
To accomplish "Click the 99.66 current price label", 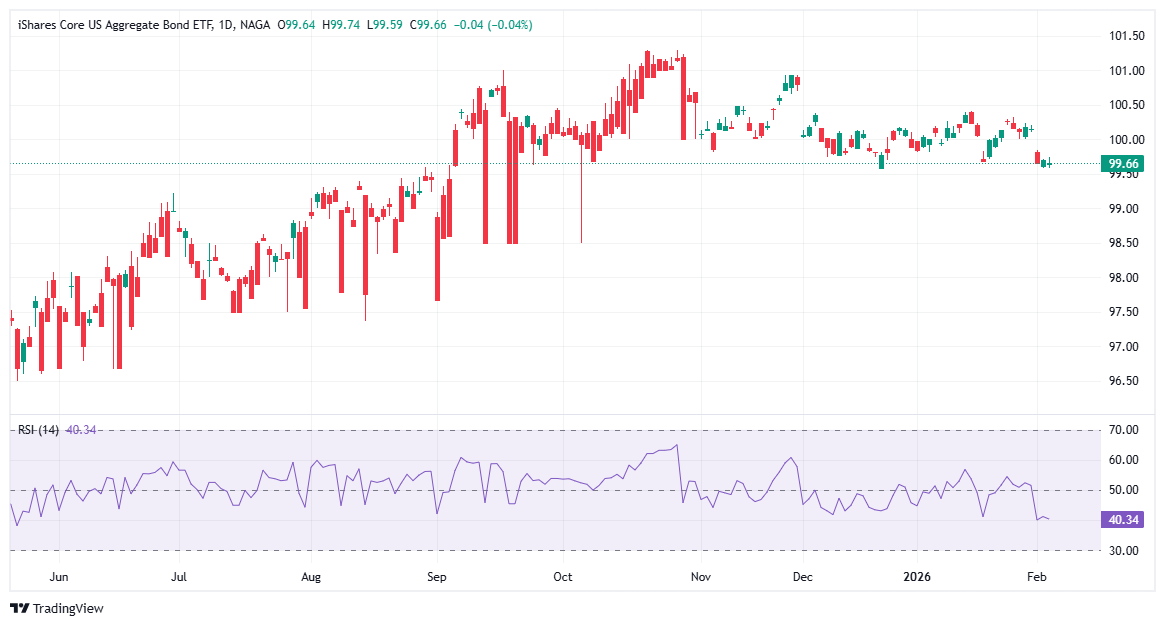I will 1123,163.
